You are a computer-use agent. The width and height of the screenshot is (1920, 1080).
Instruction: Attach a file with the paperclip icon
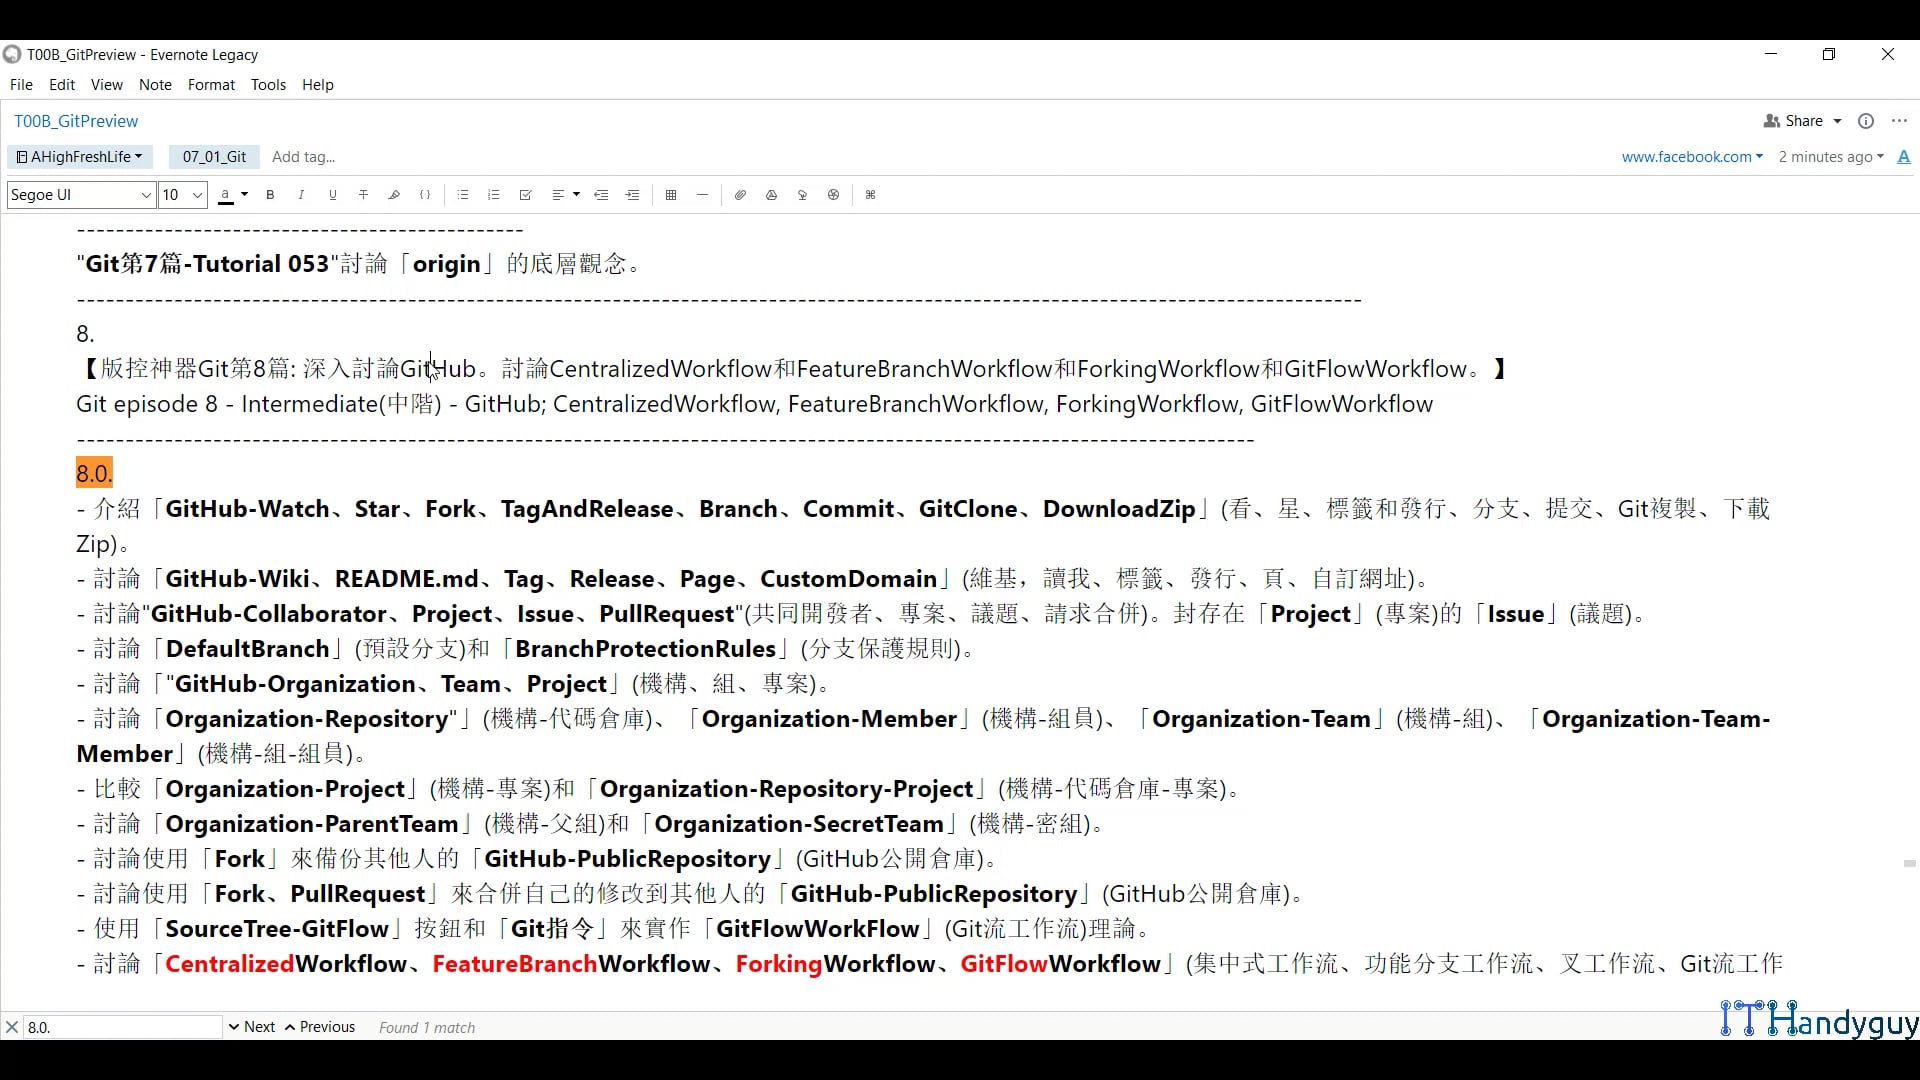(x=740, y=195)
